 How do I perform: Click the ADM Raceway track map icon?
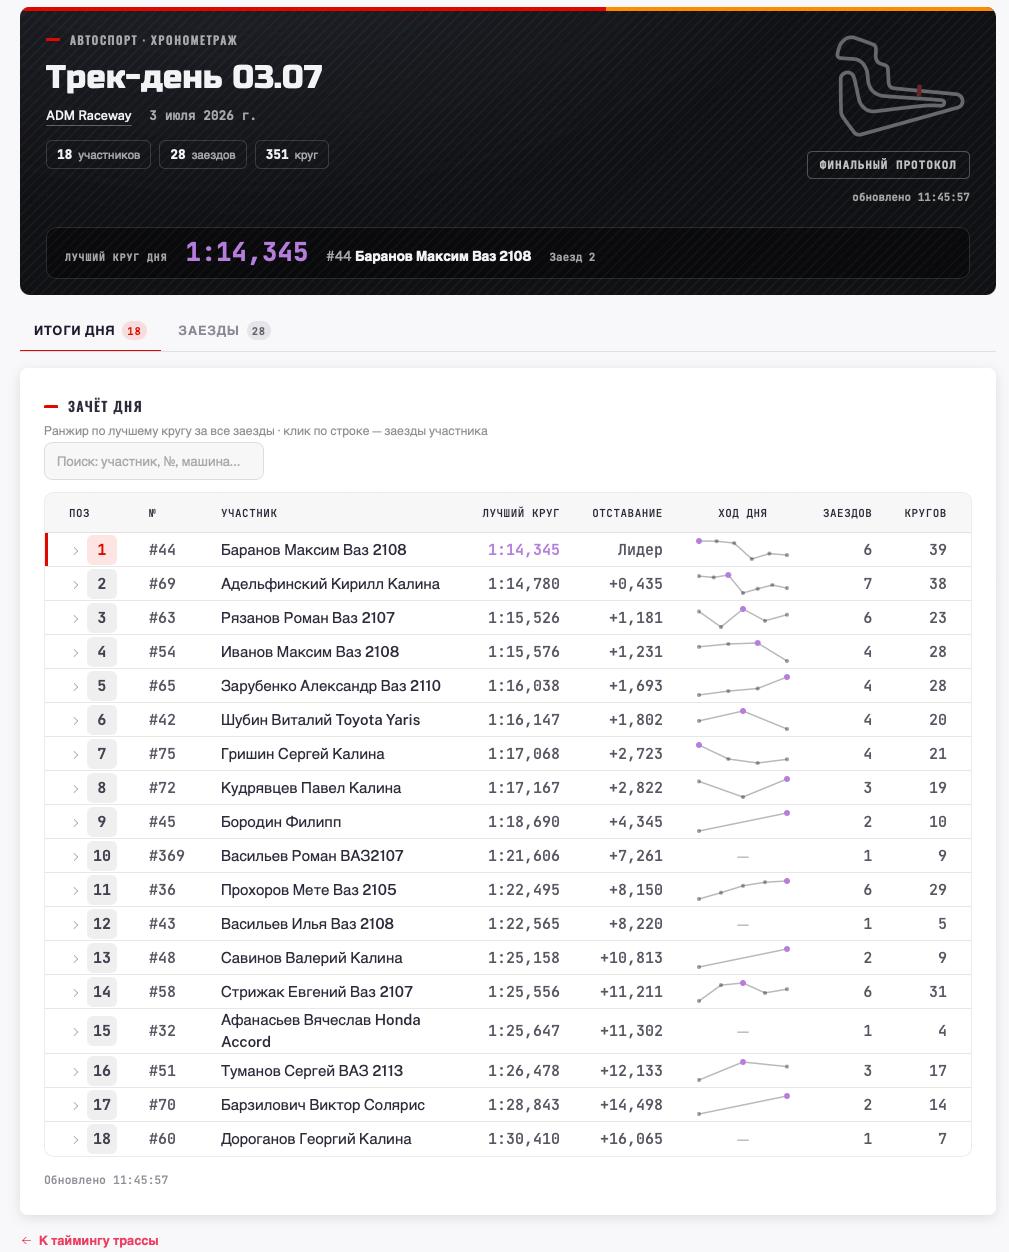(900, 86)
